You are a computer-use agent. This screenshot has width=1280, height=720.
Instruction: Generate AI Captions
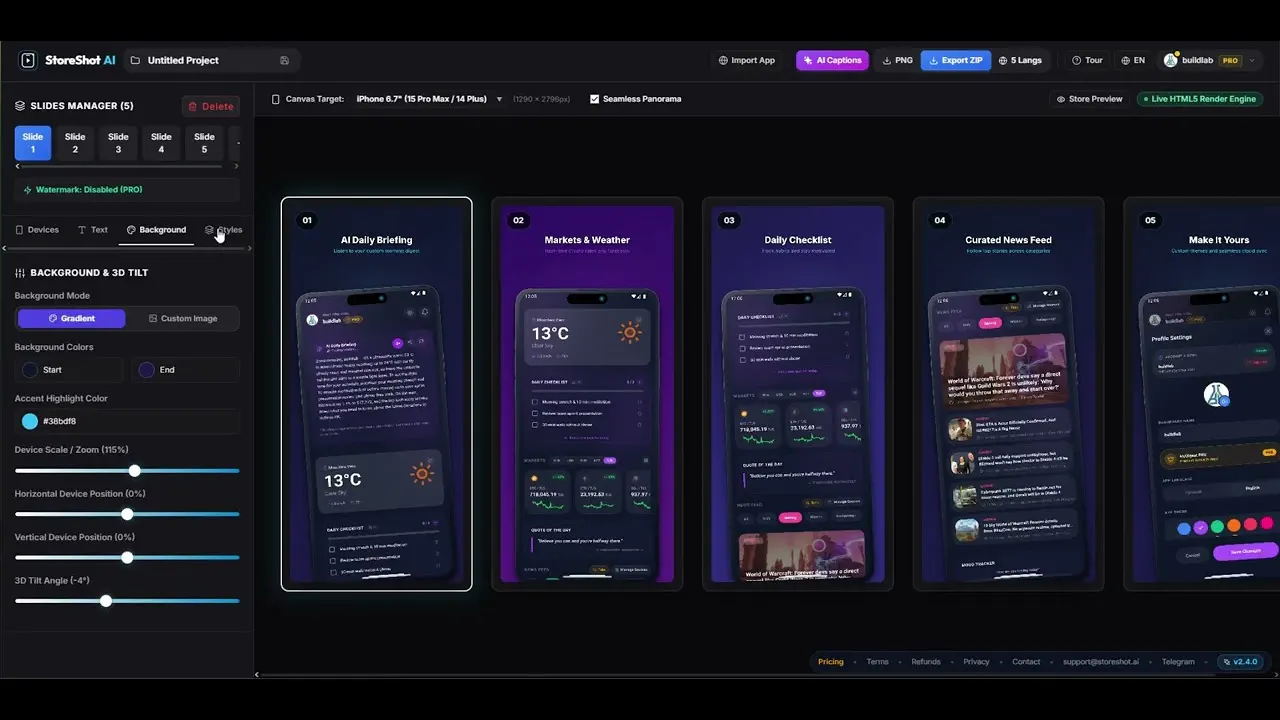pos(832,60)
